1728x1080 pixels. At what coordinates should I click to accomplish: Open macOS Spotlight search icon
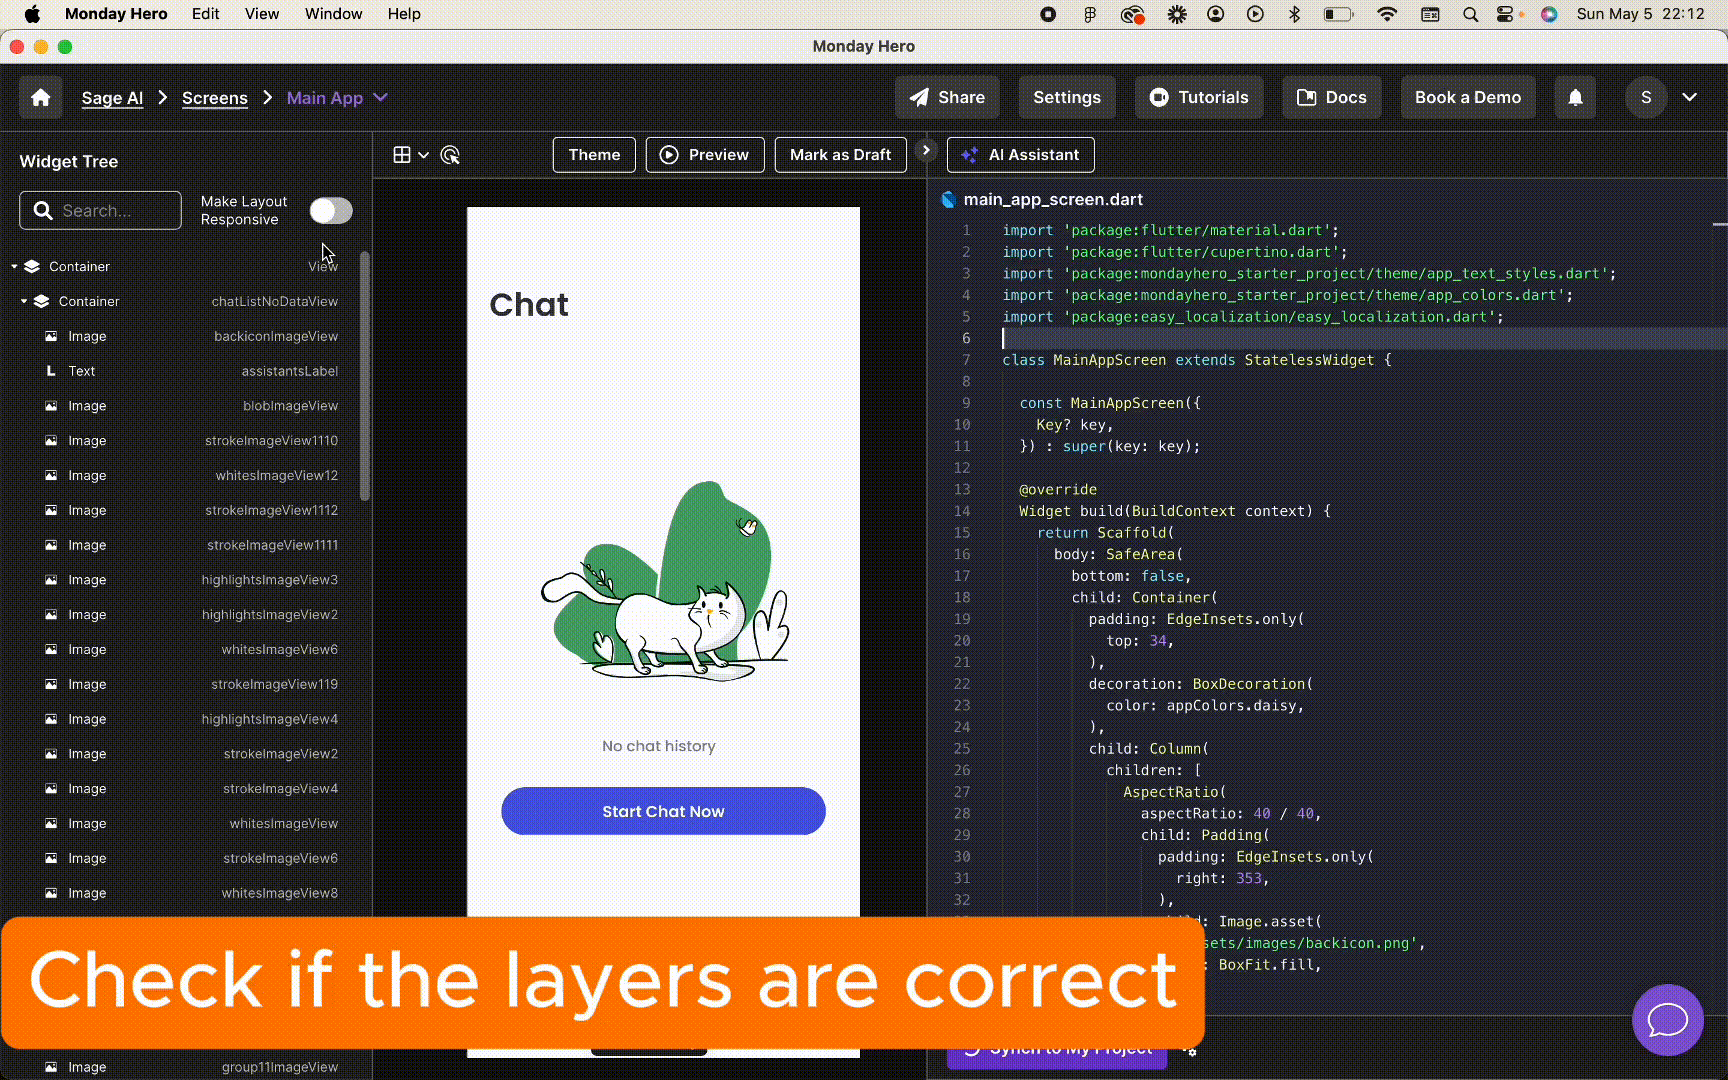click(x=1470, y=14)
